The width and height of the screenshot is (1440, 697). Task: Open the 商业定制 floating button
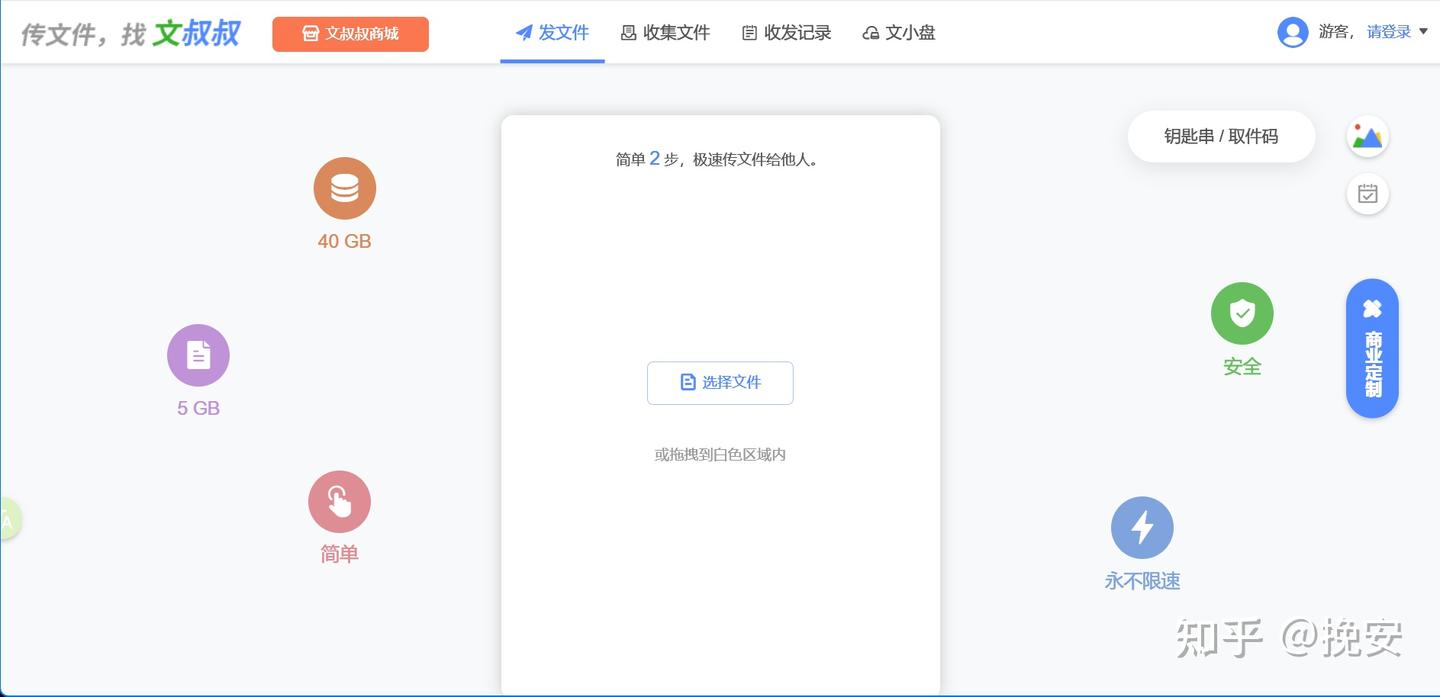[x=1372, y=348]
